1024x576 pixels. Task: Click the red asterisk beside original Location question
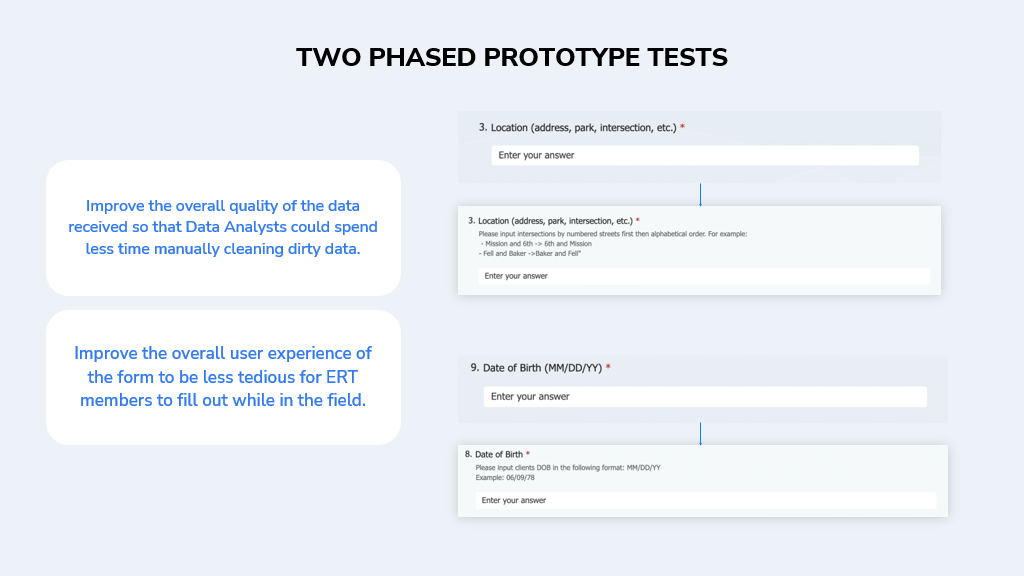coord(682,127)
